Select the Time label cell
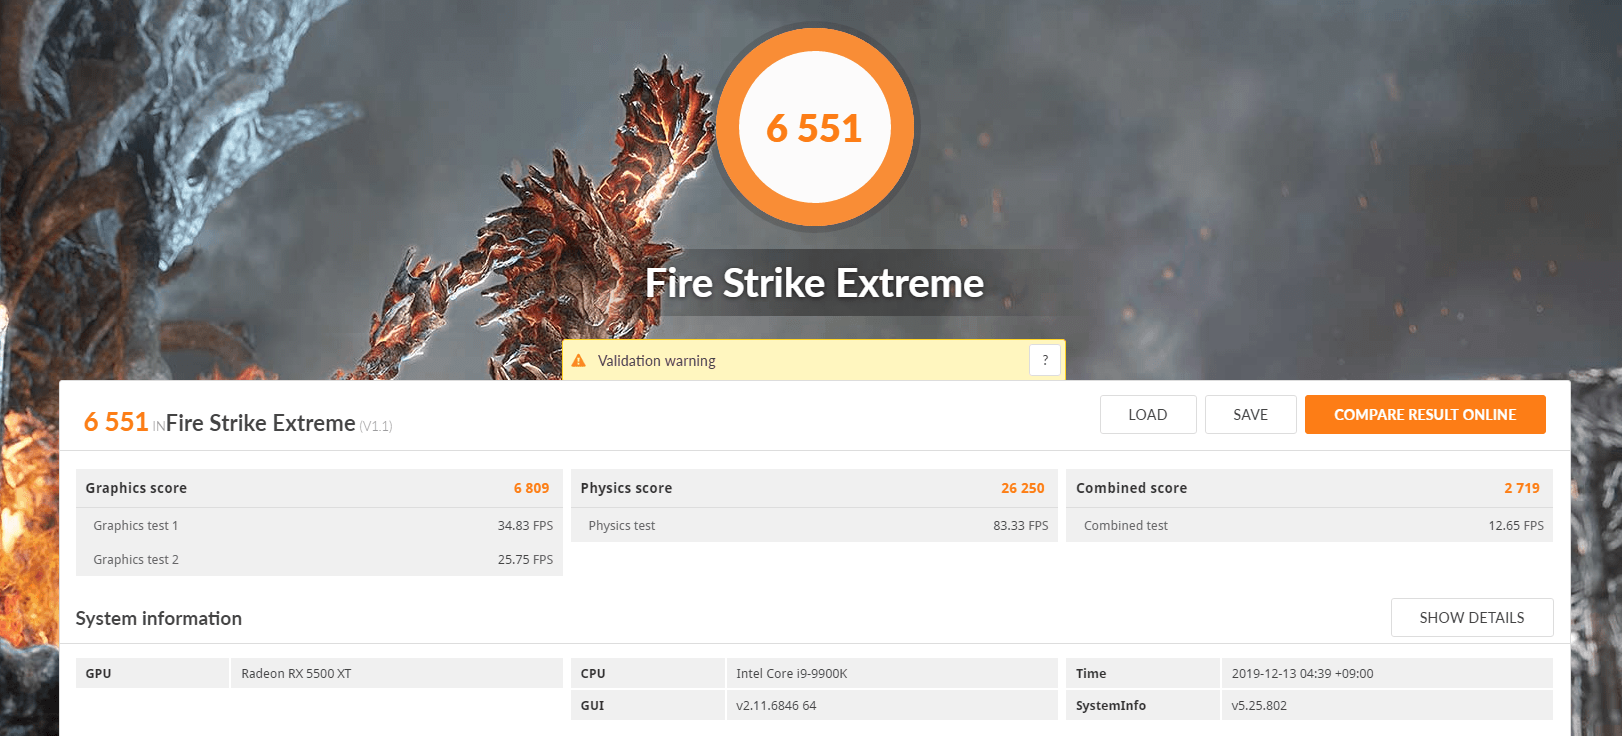This screenshot has height=736, width=1622. click(1143, 673)
